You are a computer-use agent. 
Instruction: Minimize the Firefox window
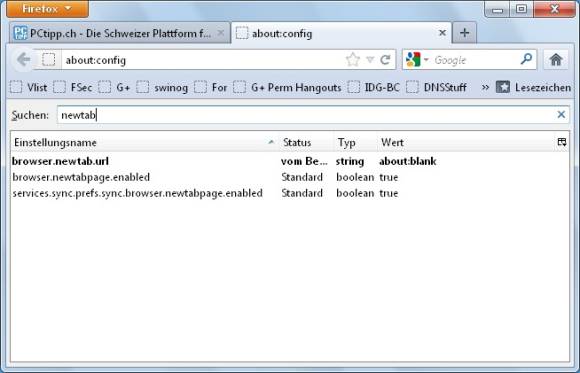coord(498,9)
